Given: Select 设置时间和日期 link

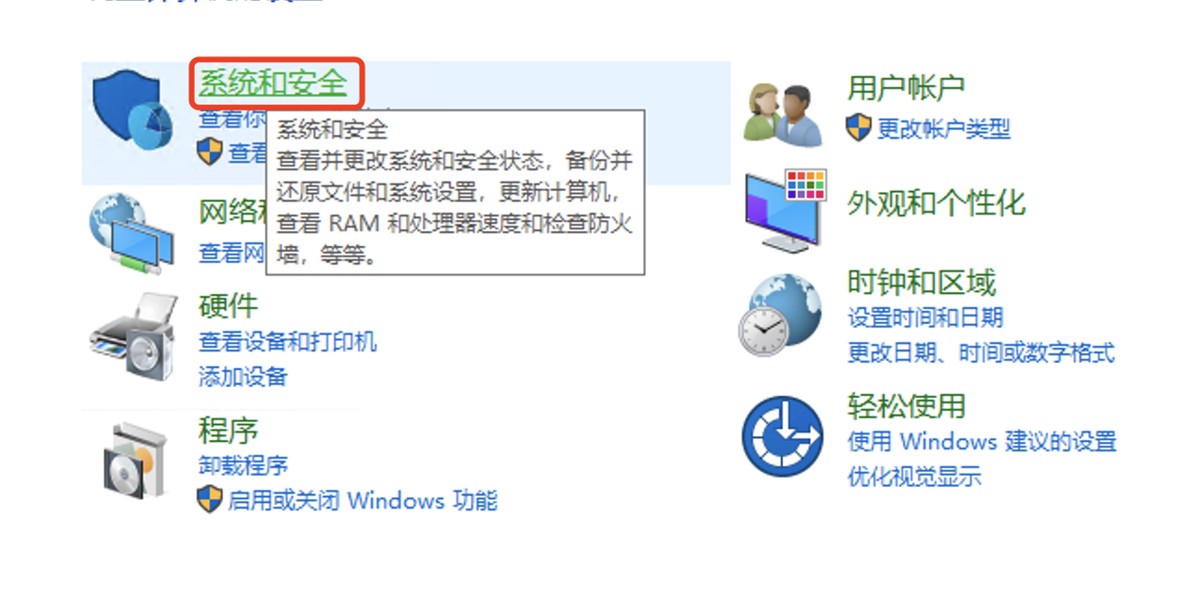Looking at the screenshot, I should click(926, 318).
